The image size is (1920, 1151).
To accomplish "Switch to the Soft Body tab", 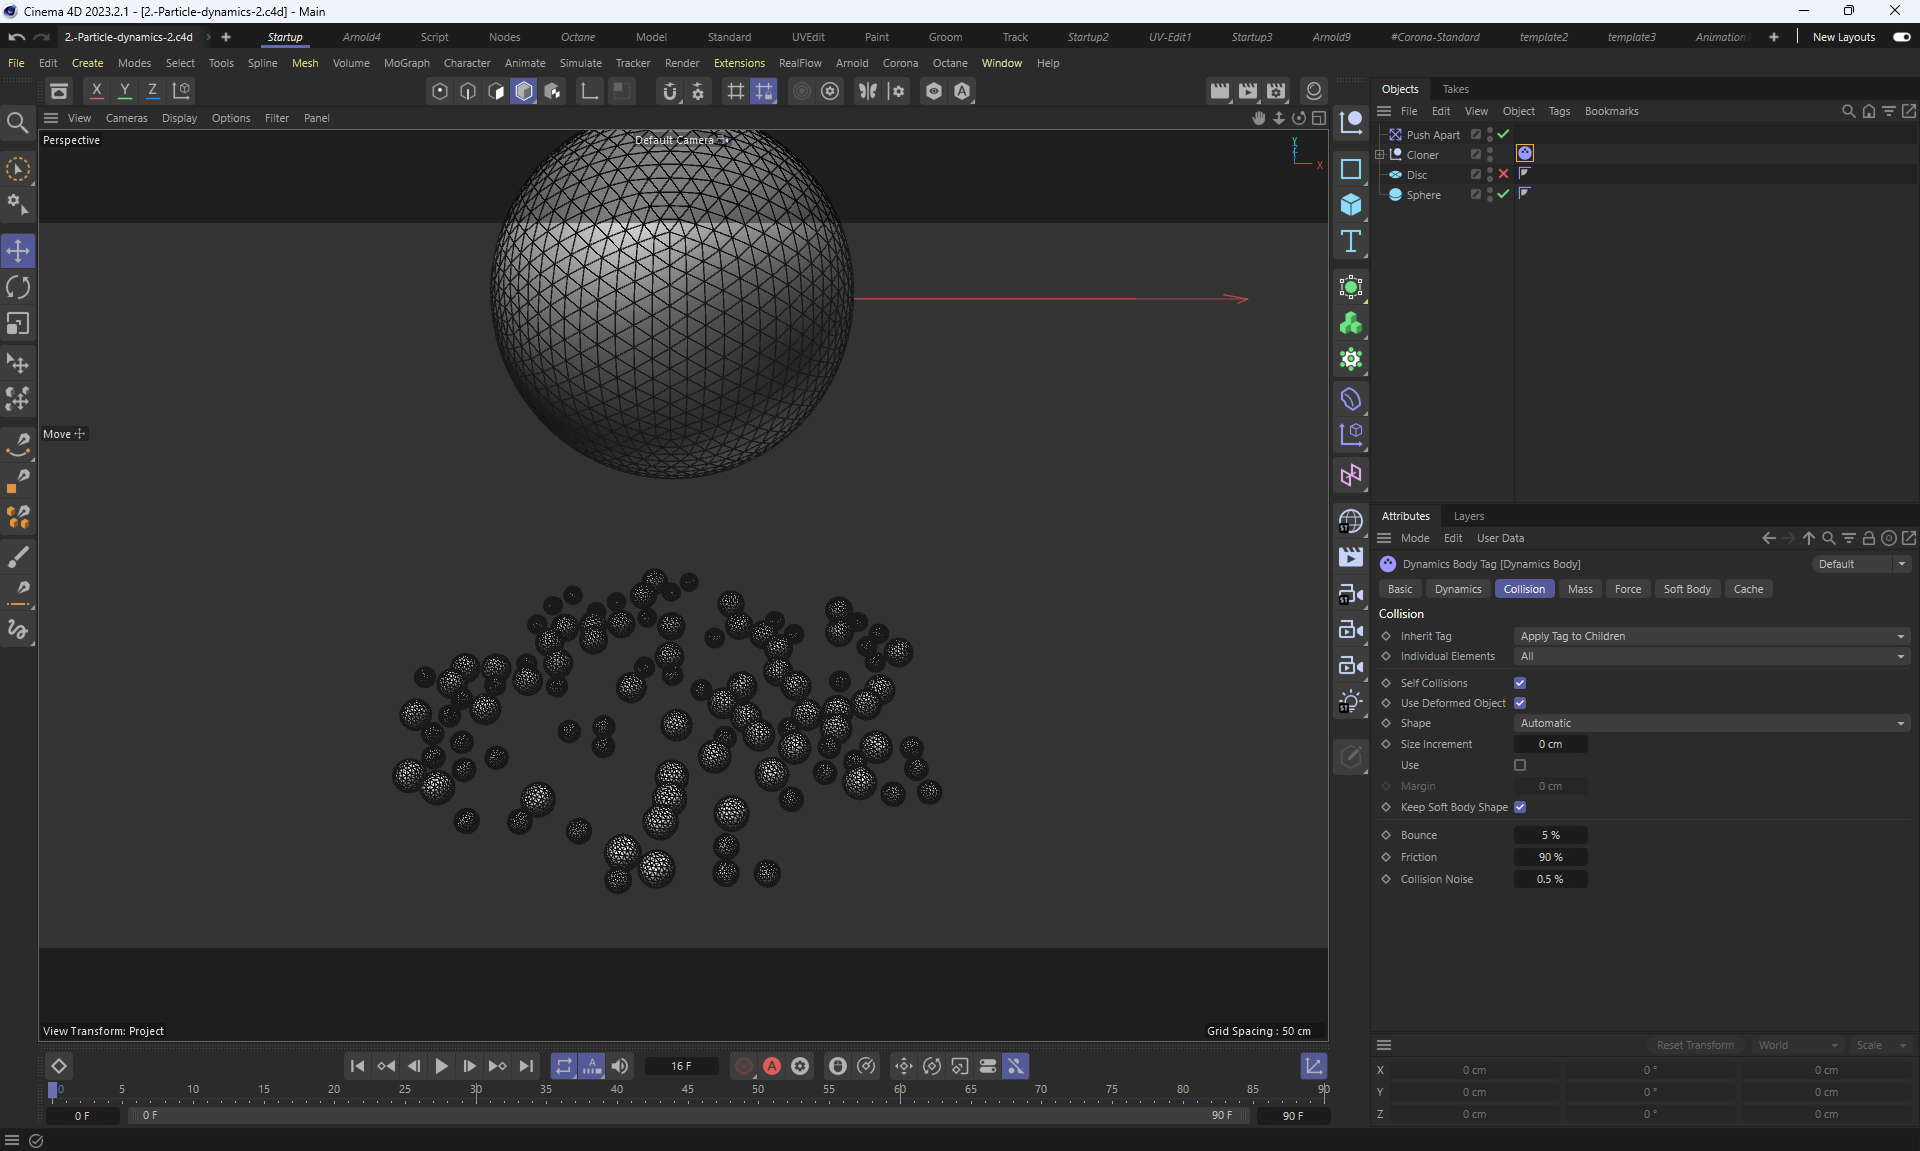I will pyautogui.click(x=1686, y=589).
